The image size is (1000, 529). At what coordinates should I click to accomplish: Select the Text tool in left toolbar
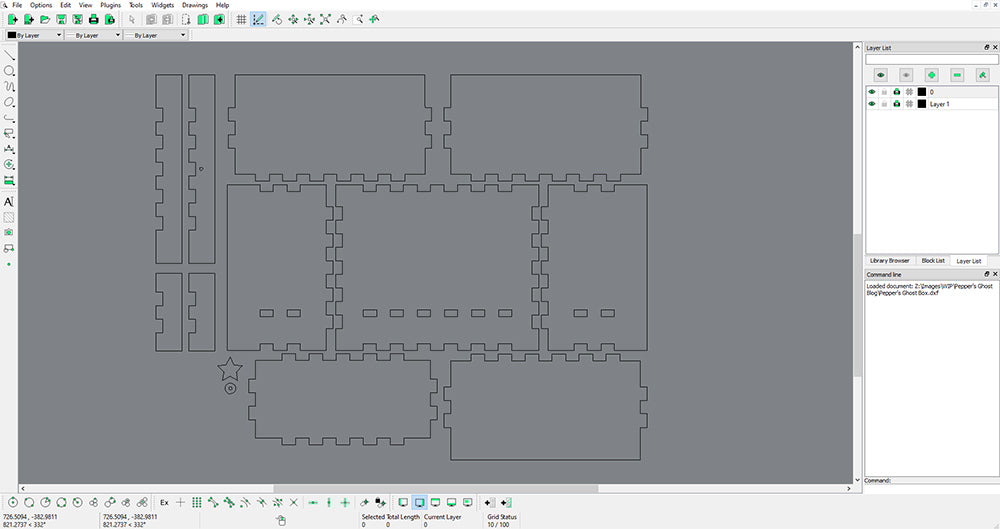[x=9, y=201]
